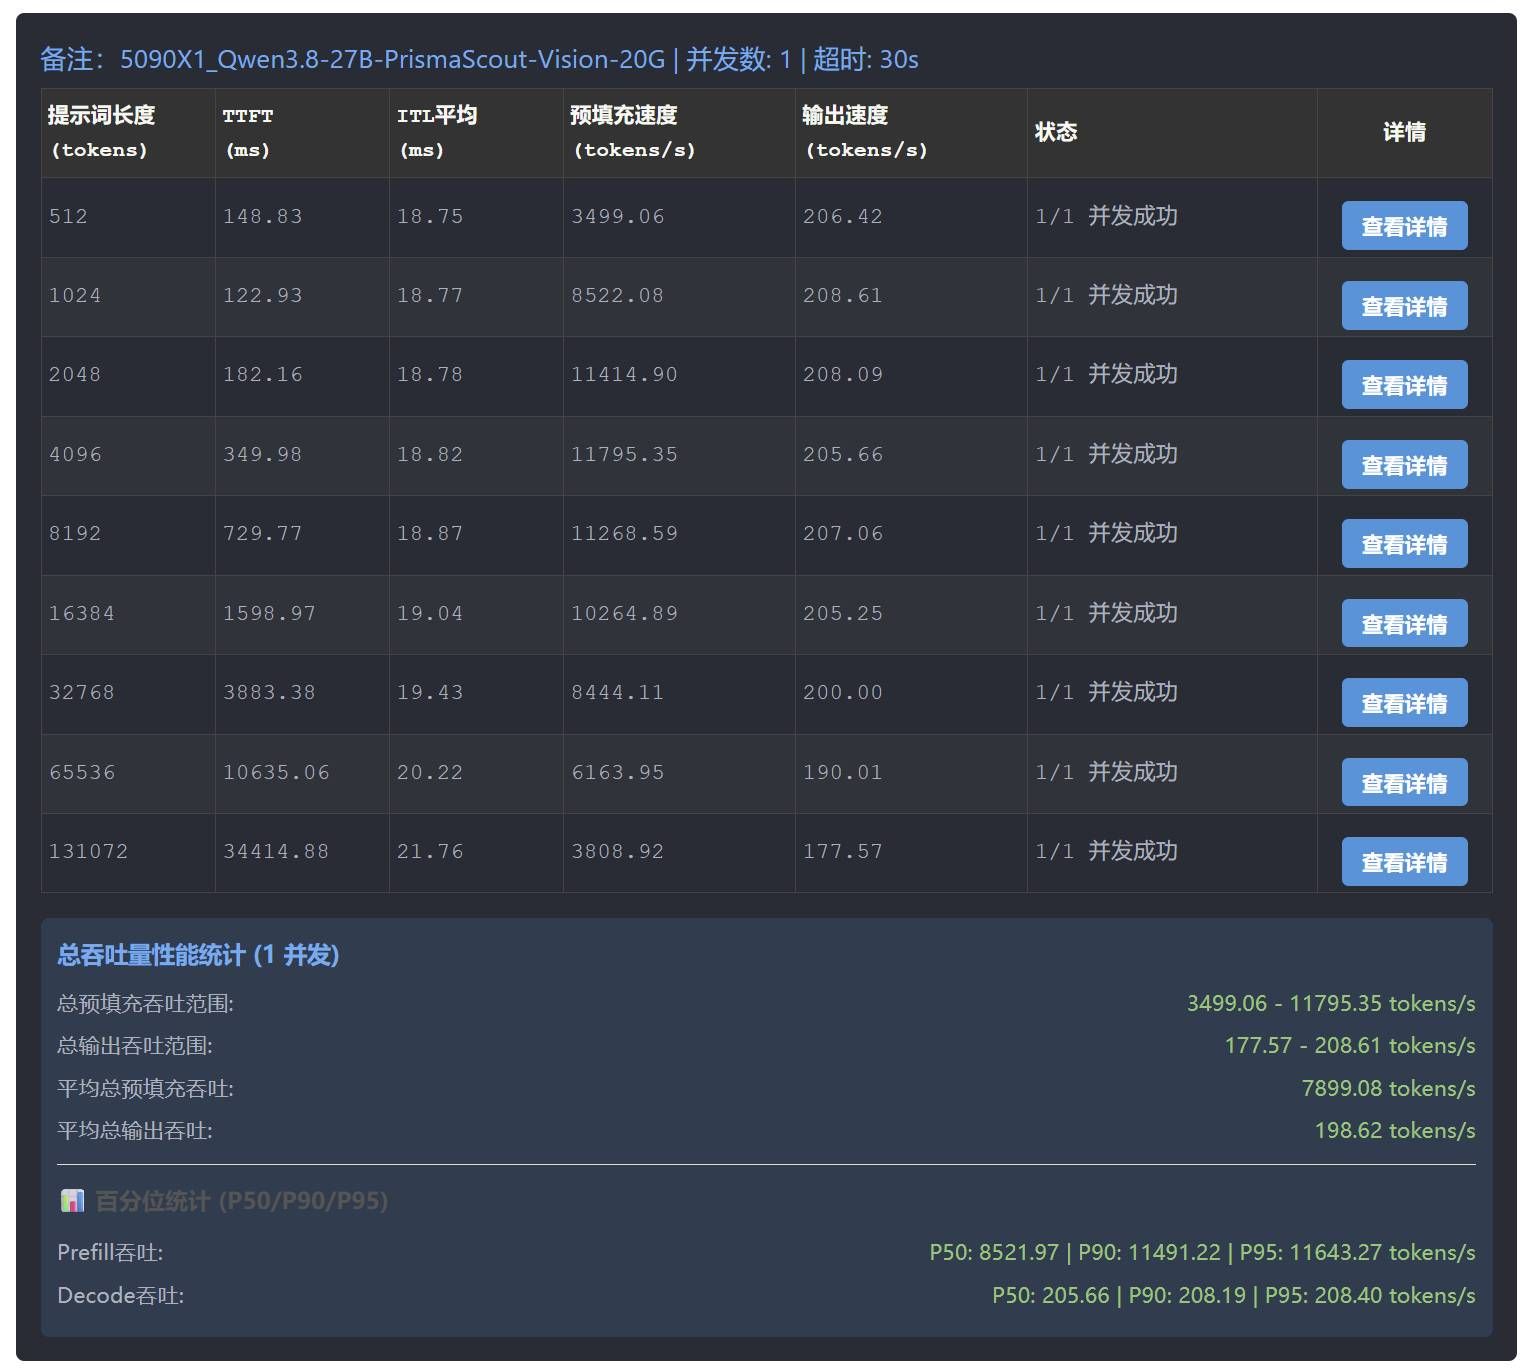Image resolution: width=1524 pixels, height=1372 pixels.
Task: Click the ITL平均 column header
Action: pyautogui.click(x=476, y=133)
